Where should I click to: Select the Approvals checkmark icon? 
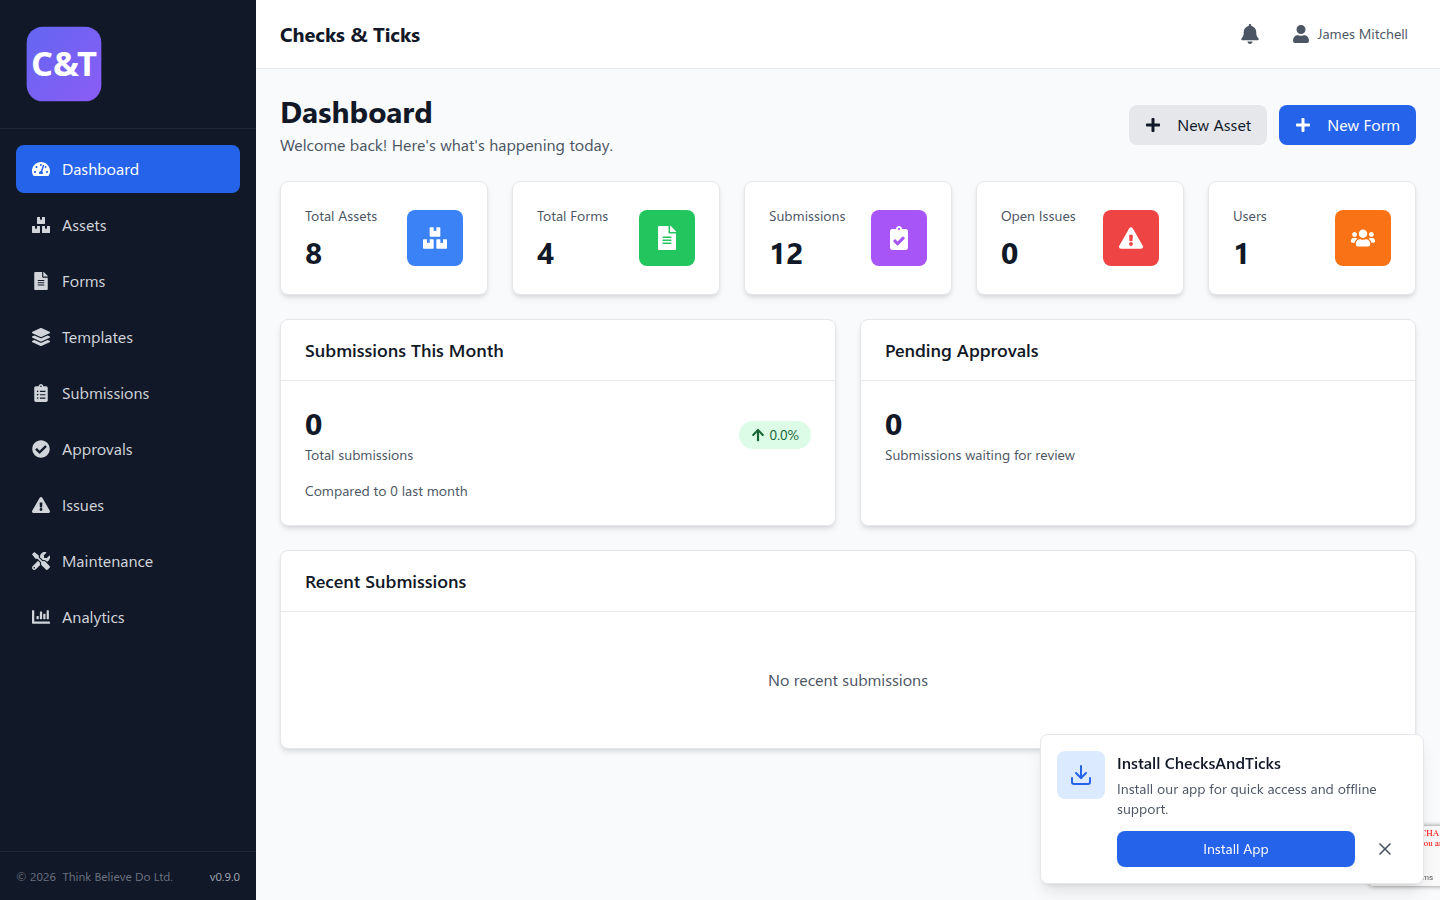(x=41, y=449)
